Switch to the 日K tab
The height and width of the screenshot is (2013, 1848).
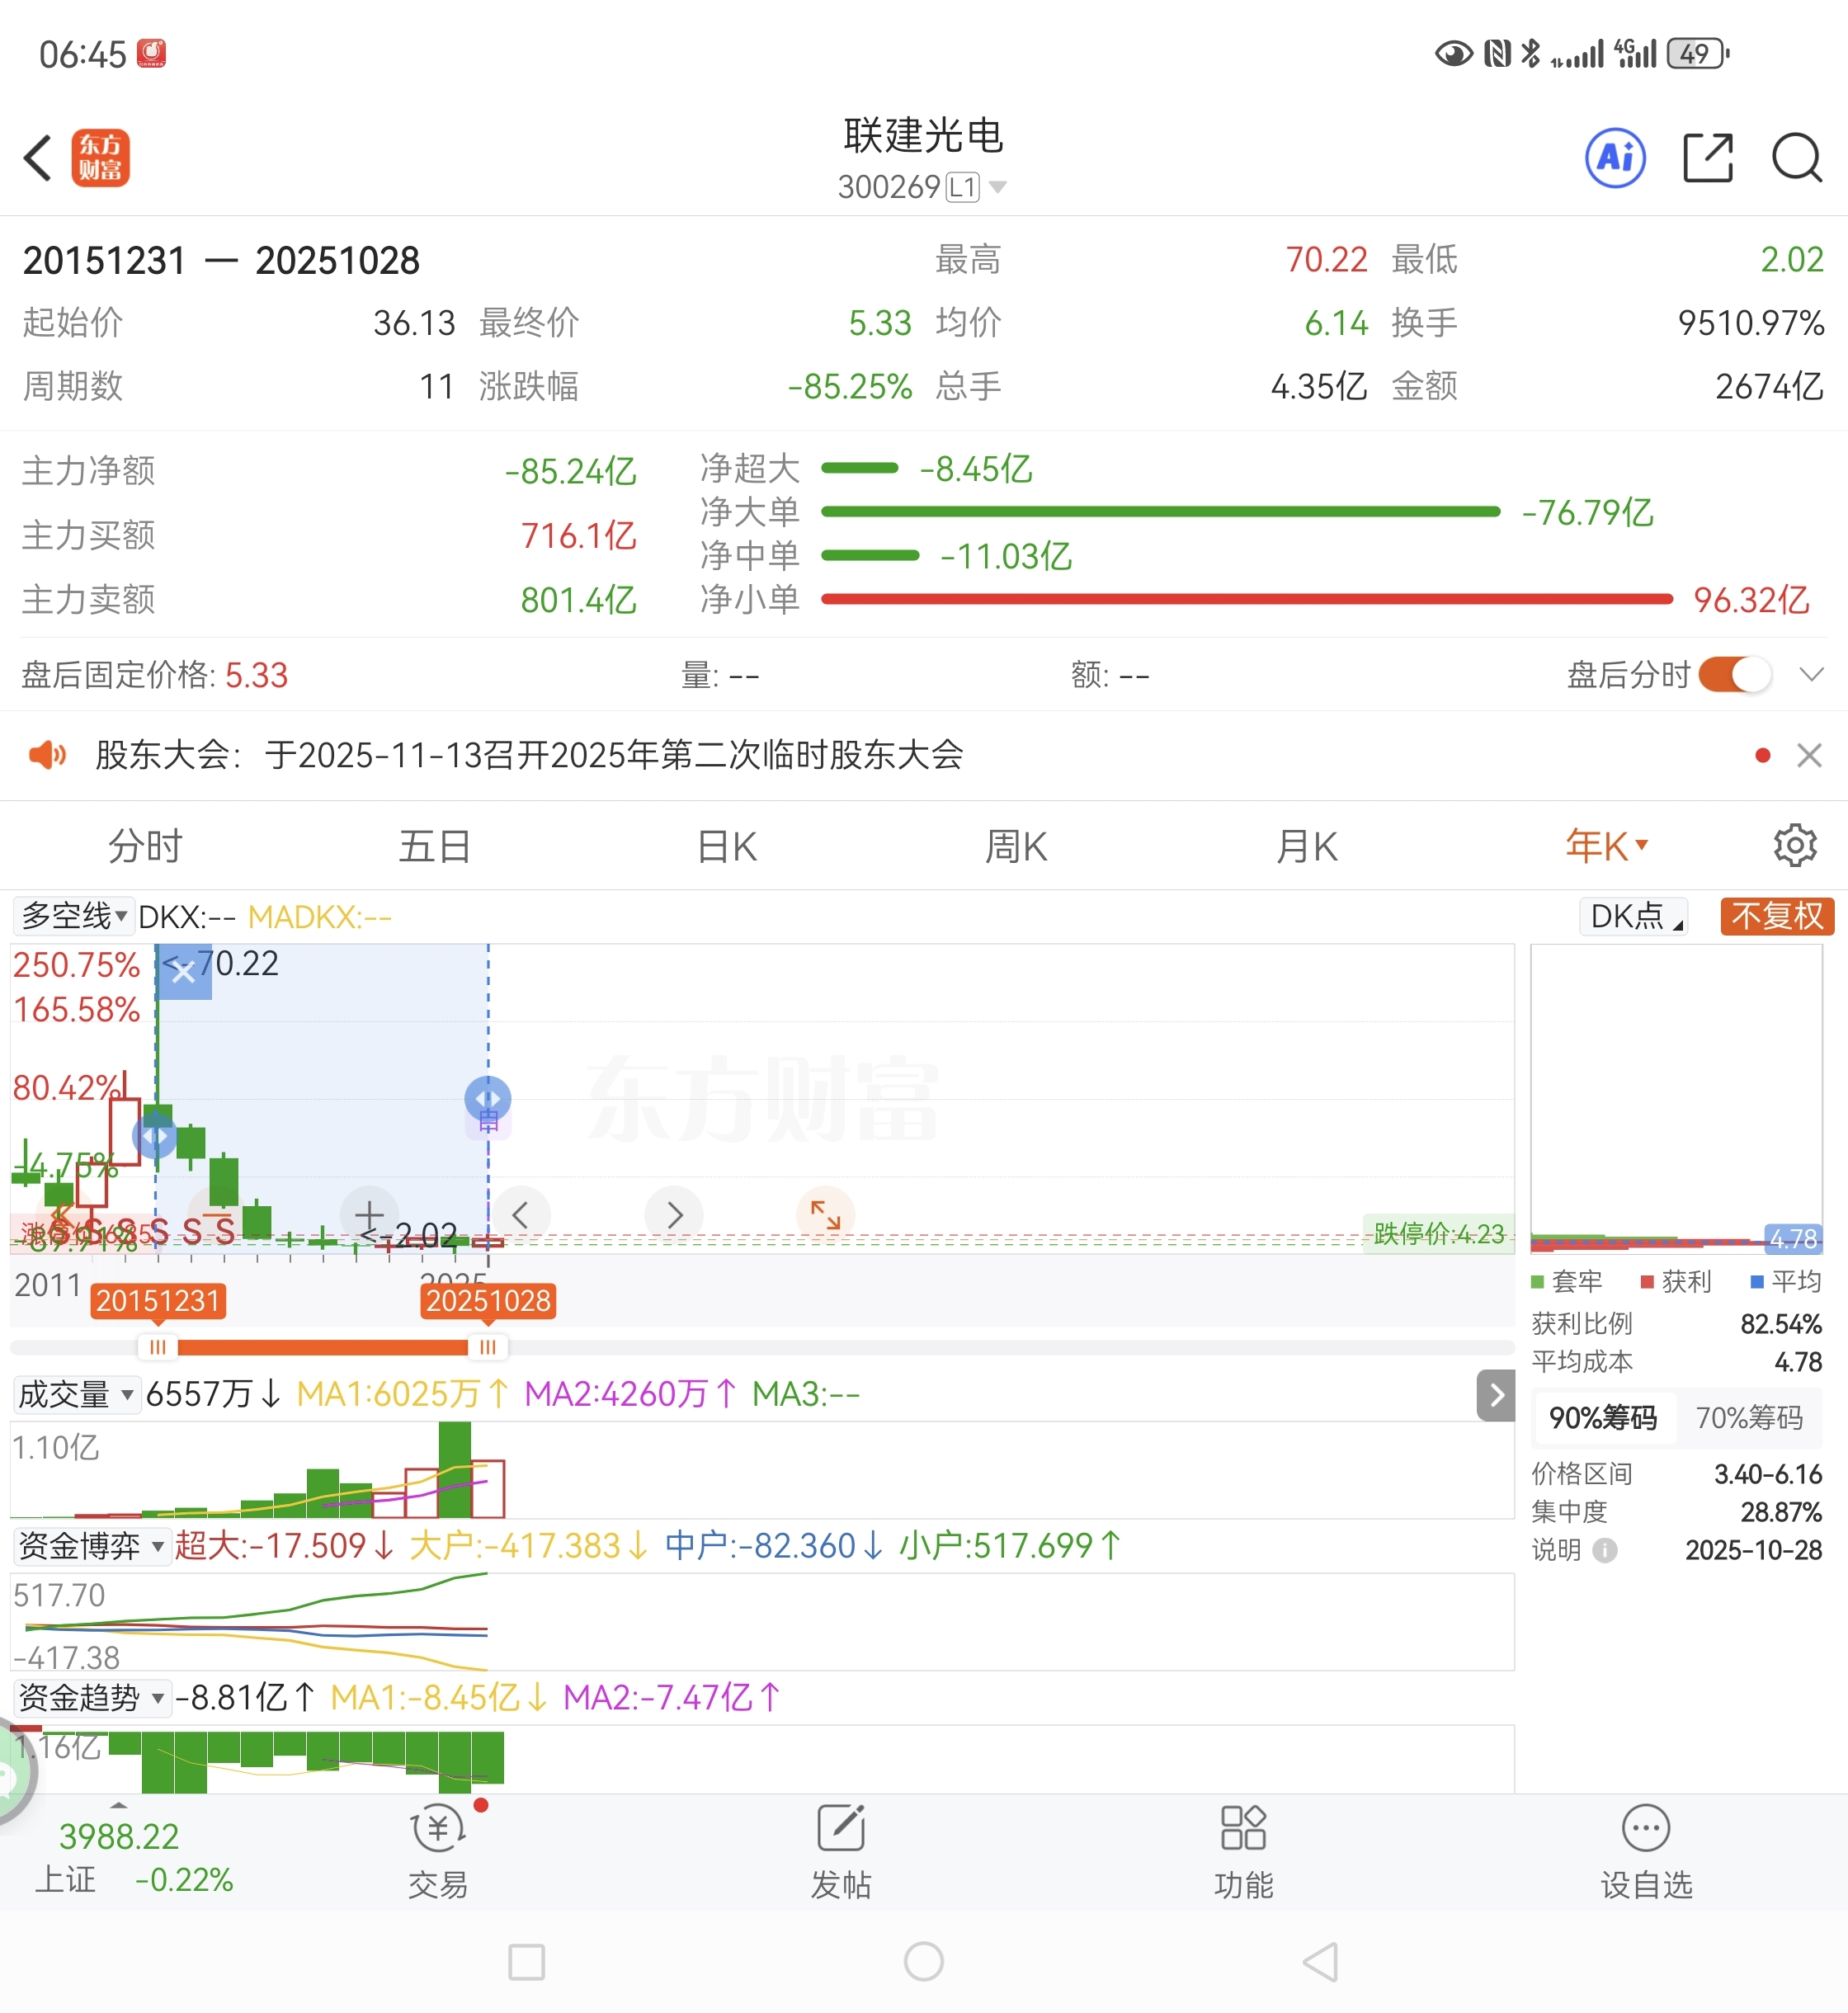point(727,847)
